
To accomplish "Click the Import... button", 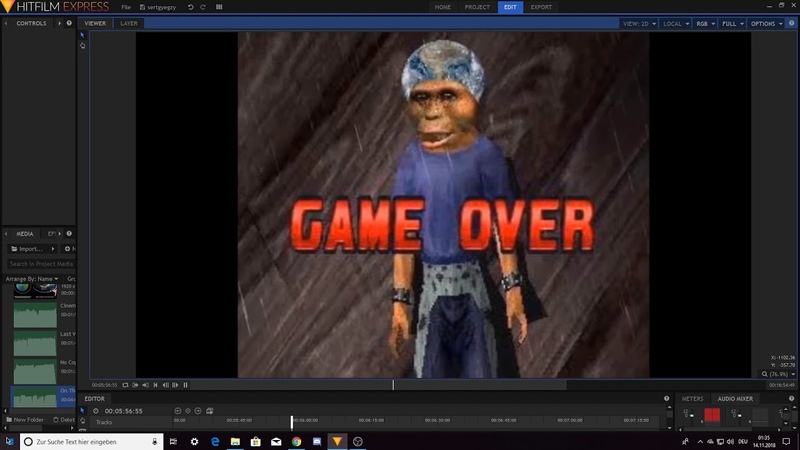I will pyautogui.click(x=27, y=248).
